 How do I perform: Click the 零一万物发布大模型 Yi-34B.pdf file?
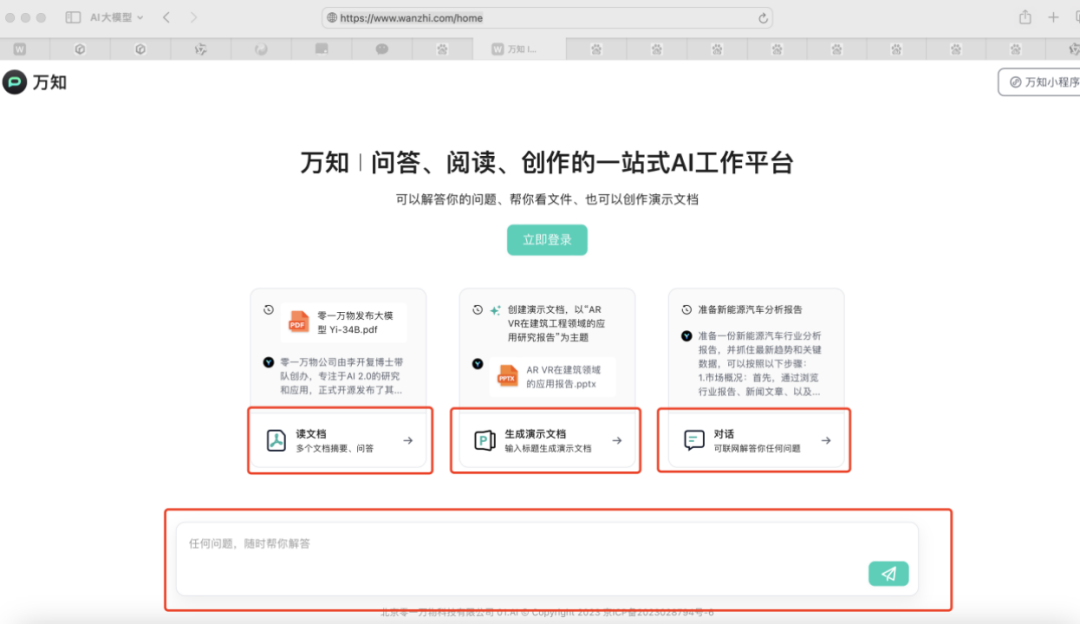[344, 322]
